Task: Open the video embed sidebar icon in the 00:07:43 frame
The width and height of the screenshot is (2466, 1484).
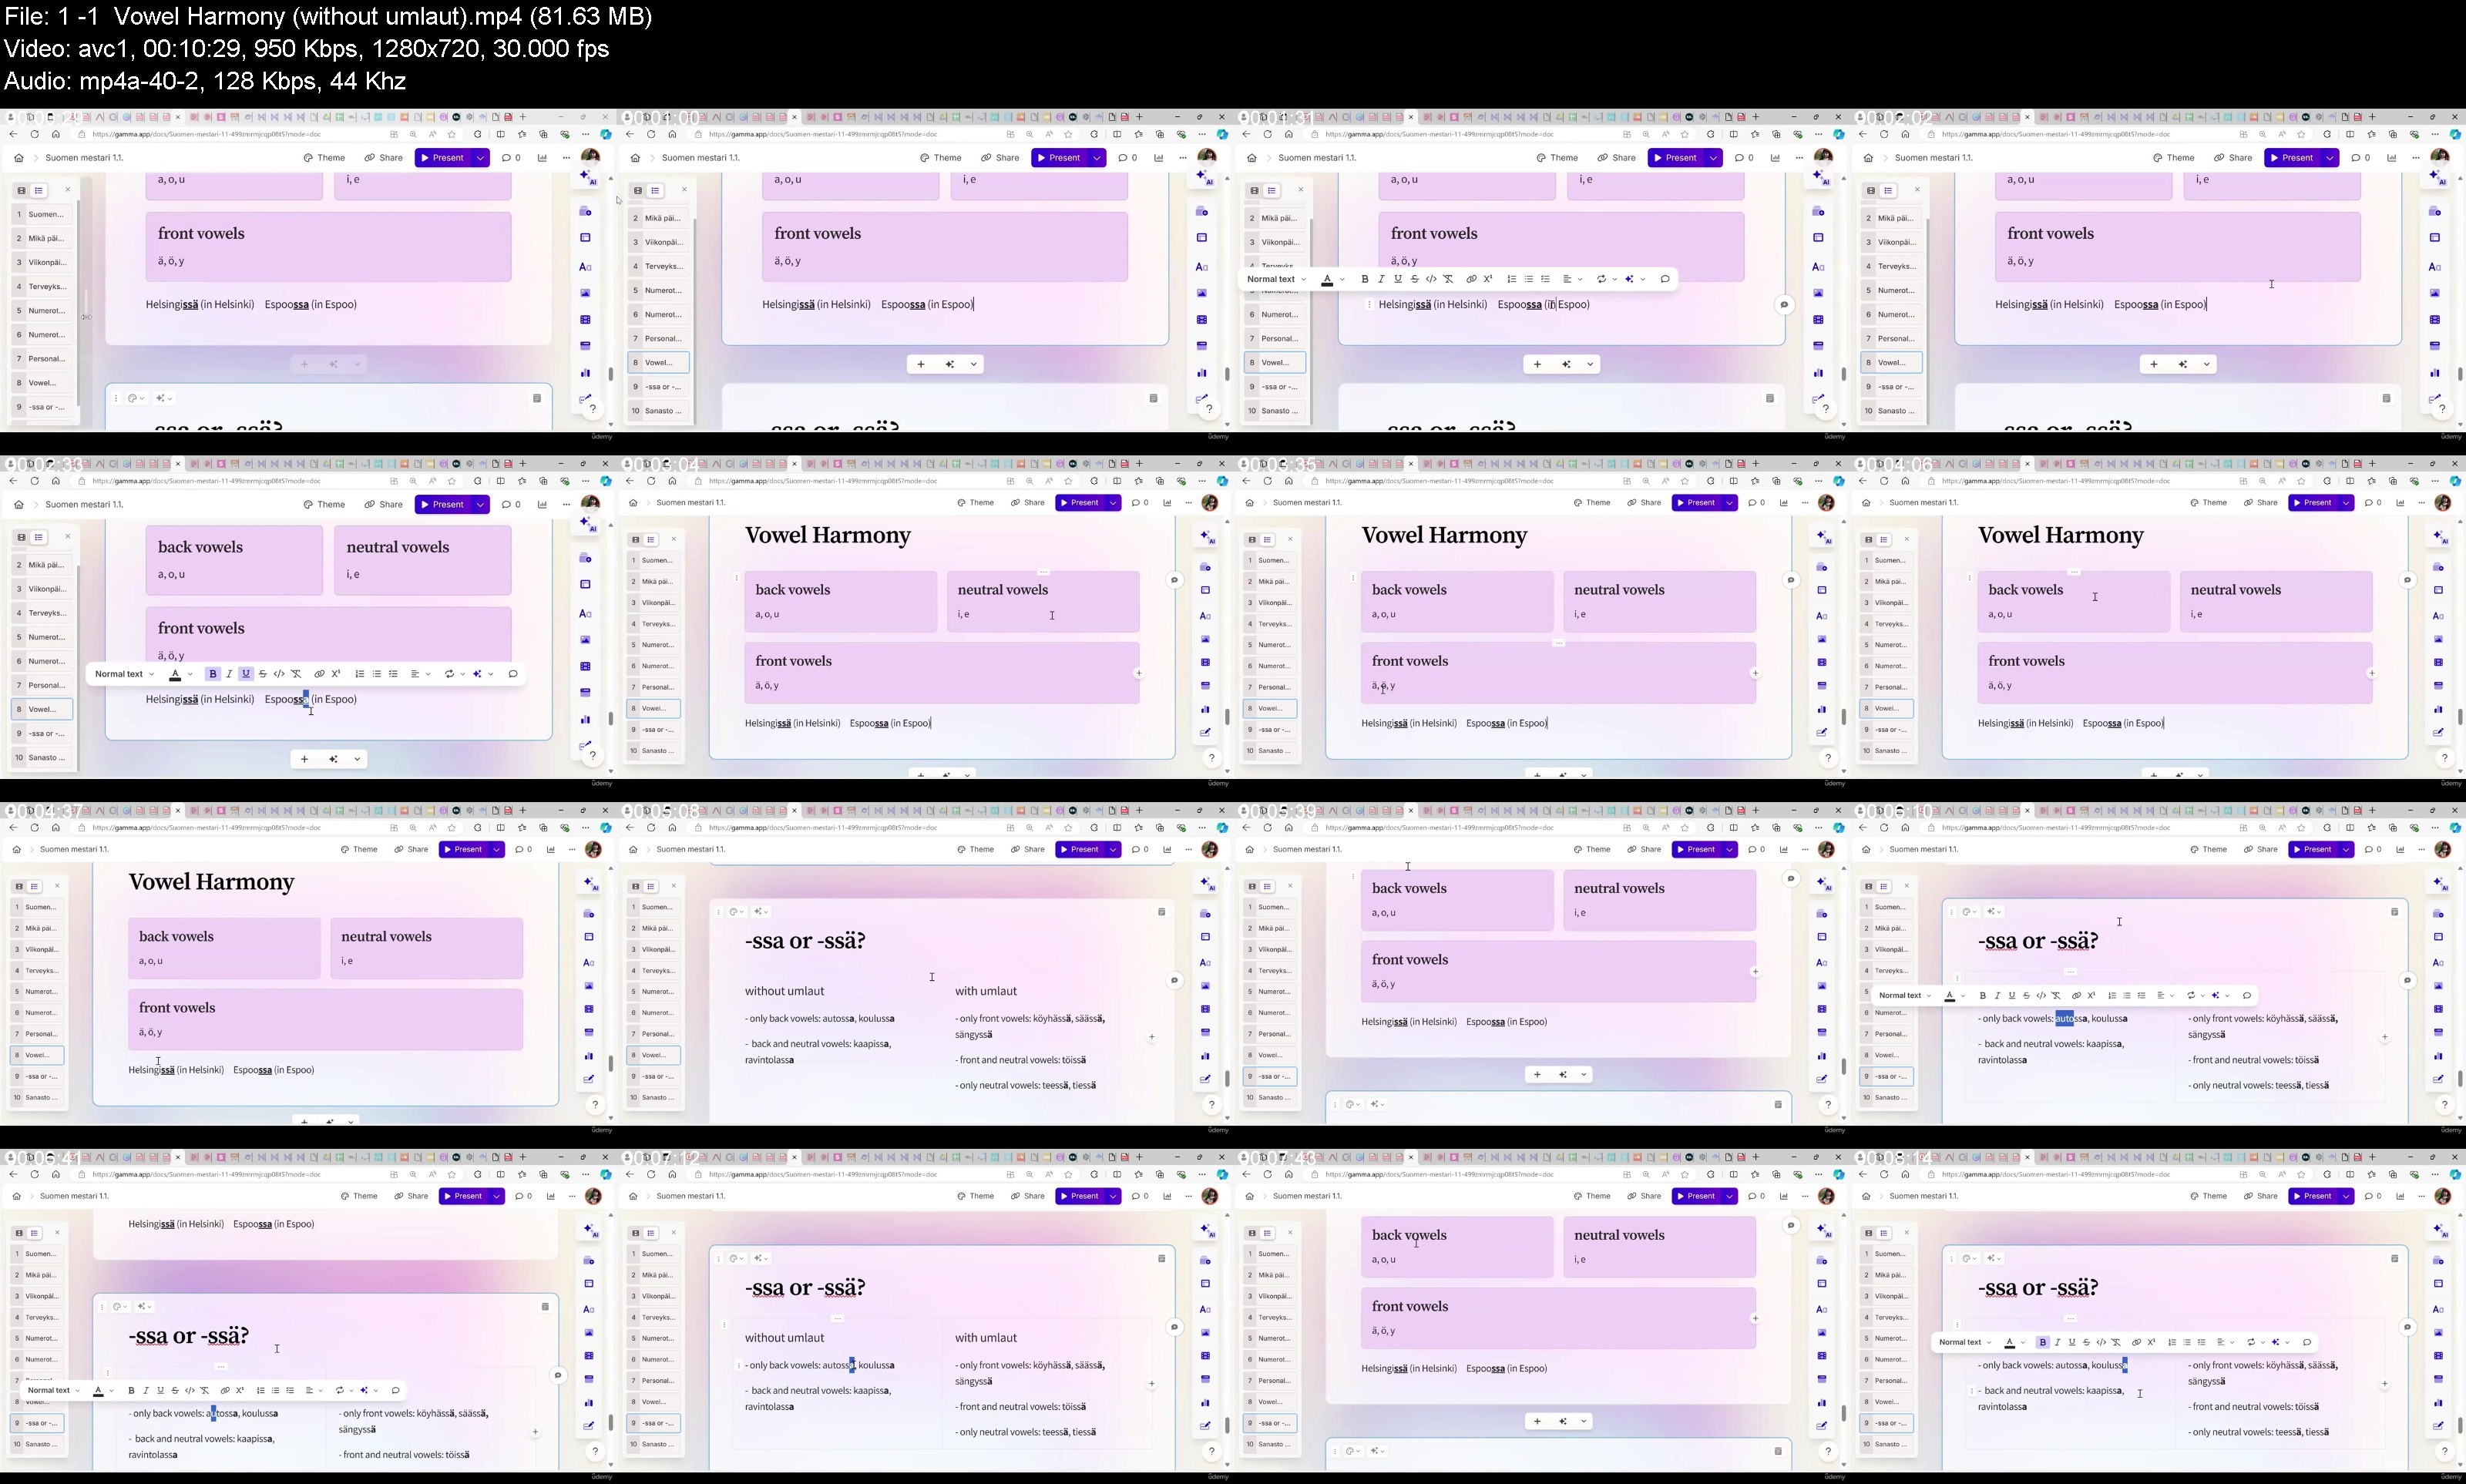Action: point(1822,1356)
